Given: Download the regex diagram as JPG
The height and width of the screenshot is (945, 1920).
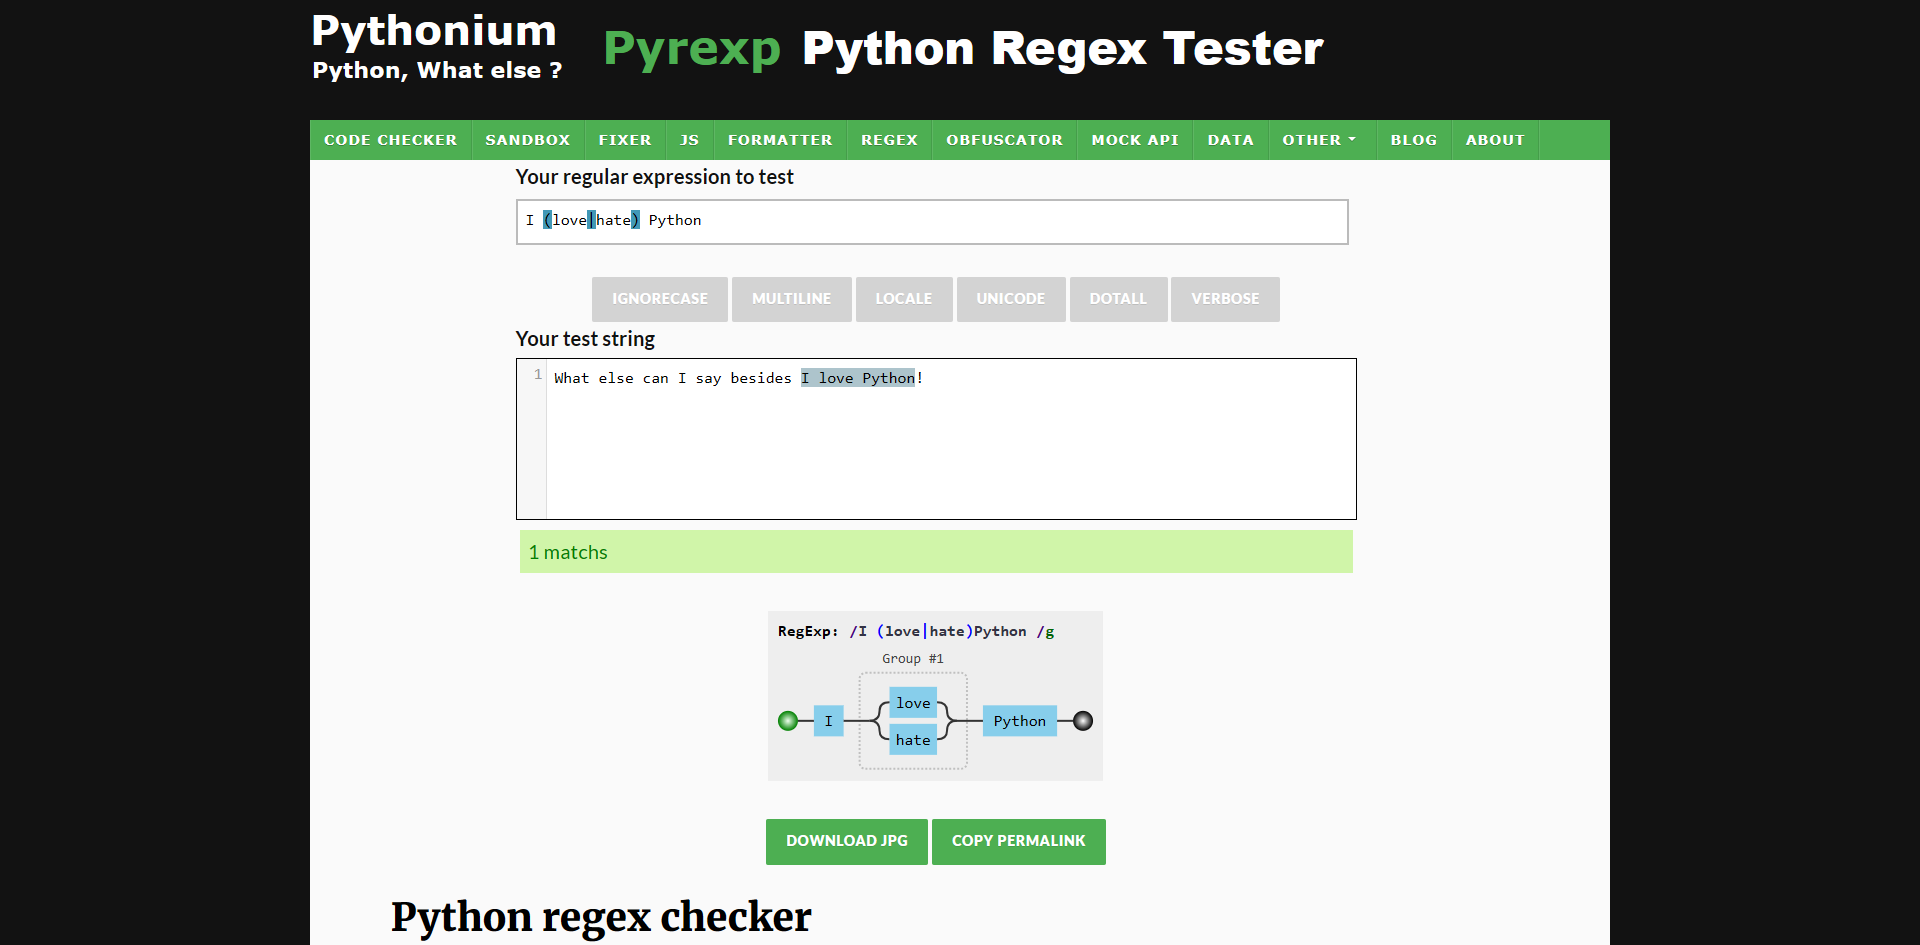Looking at the screenshot, I should click(x=847, y=842).
